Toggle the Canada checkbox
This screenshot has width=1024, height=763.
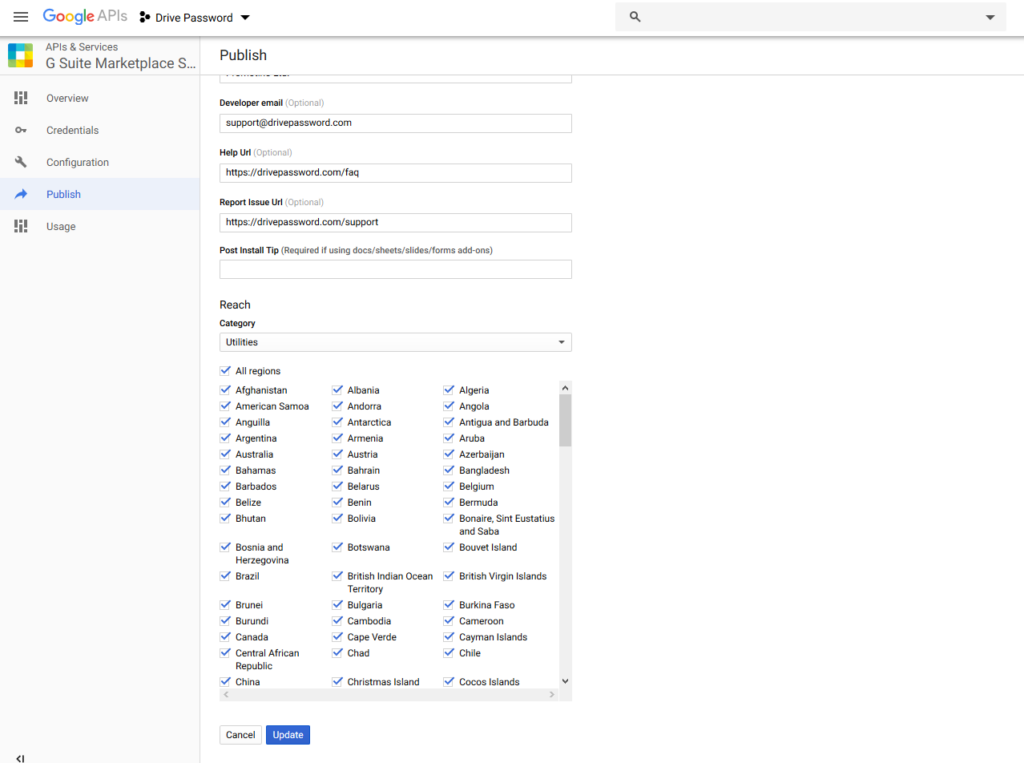coord(225,637)
